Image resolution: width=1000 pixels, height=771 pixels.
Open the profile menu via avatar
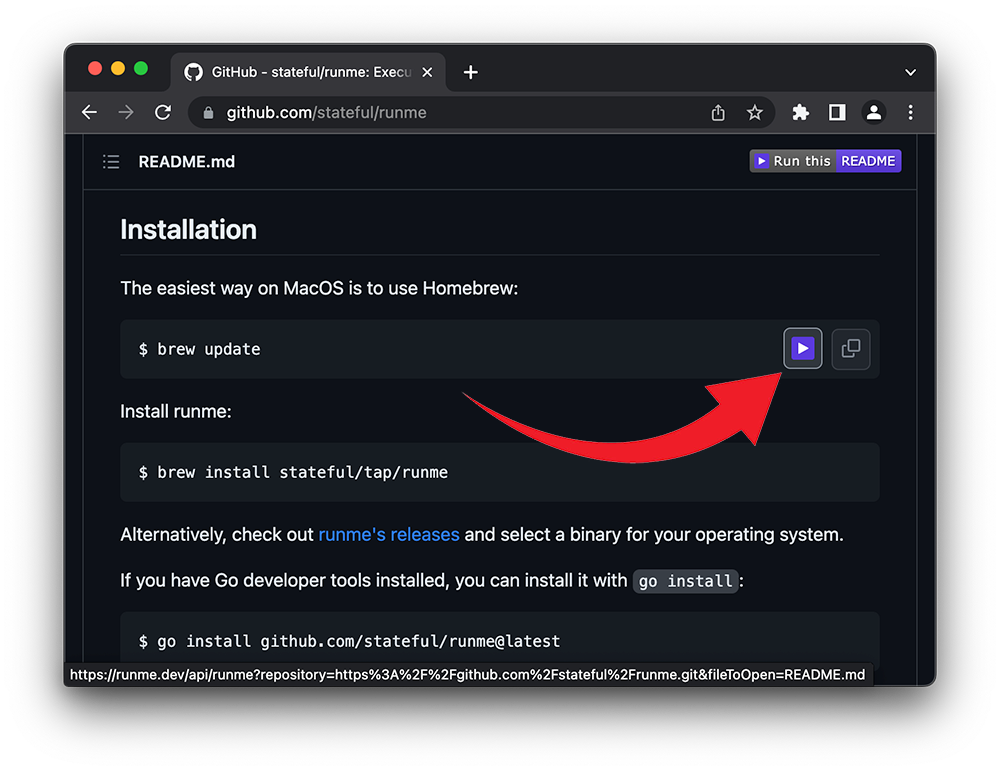pos(874,112)
